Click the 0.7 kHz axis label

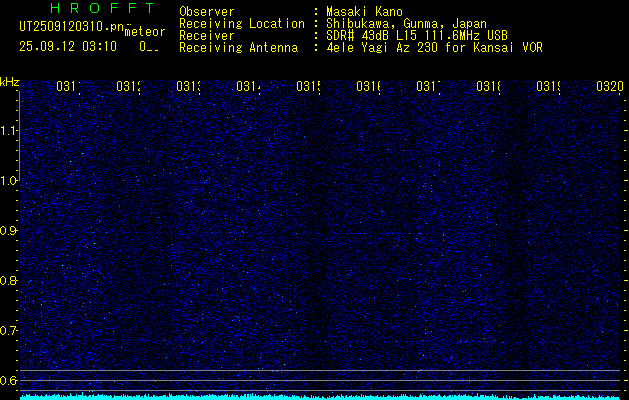coord(8,331)
